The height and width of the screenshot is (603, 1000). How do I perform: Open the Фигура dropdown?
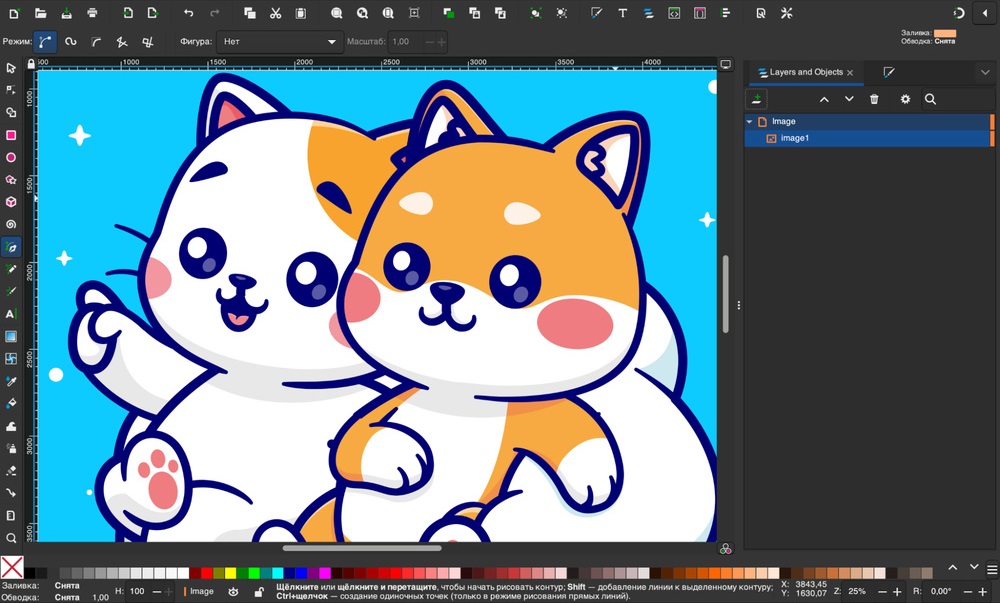[x=280, y=41]
